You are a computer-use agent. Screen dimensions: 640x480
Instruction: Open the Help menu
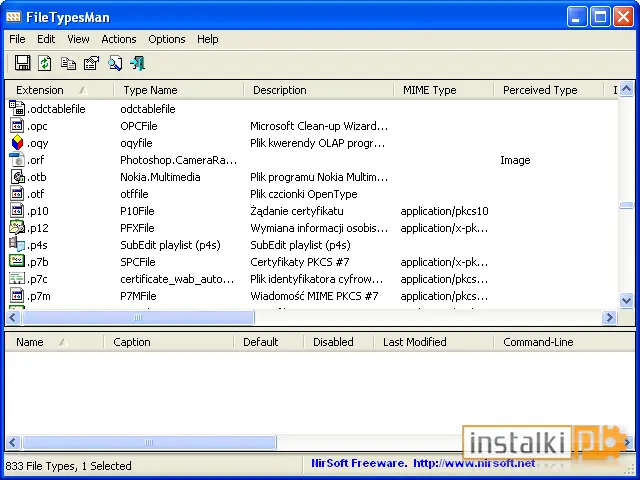point(207,39)
